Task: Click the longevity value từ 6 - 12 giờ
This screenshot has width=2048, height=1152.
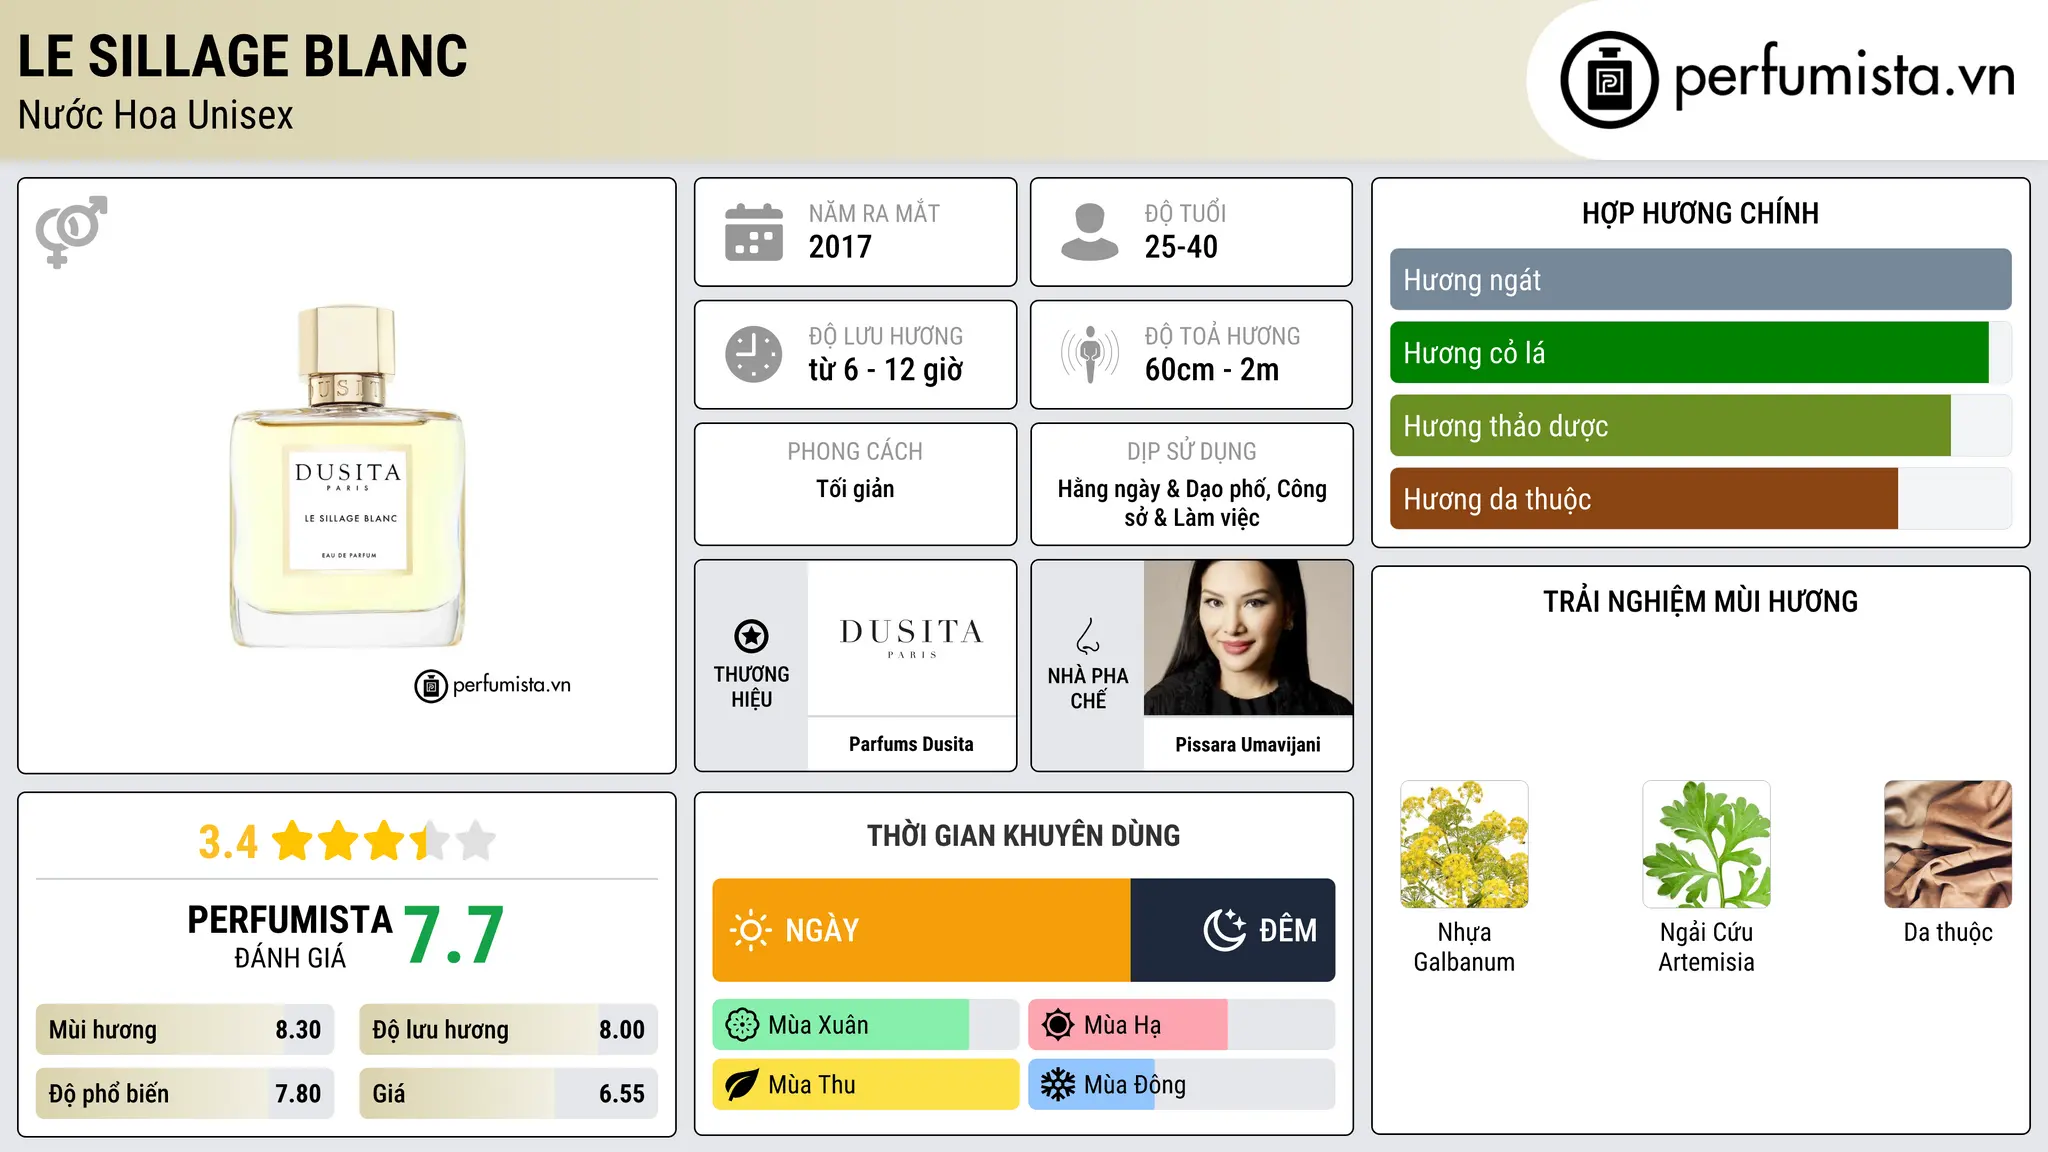Action: (886, 370)
